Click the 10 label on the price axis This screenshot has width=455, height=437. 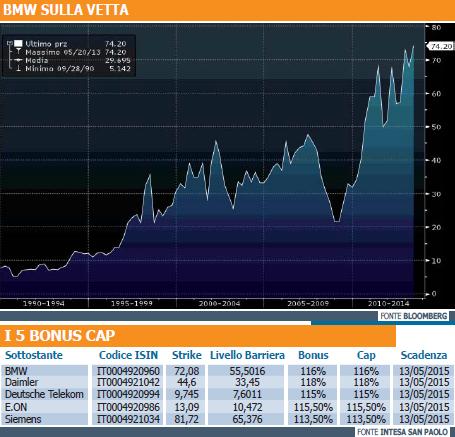click(x=436, y=261)
